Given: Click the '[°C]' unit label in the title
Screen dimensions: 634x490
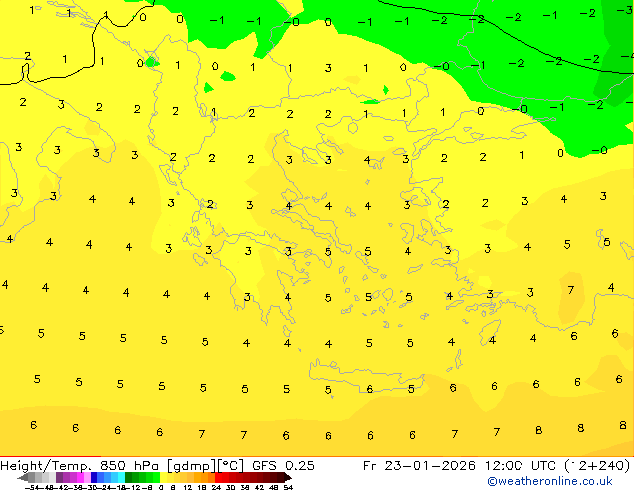Looking at the screenshot, I should (230, 466).
